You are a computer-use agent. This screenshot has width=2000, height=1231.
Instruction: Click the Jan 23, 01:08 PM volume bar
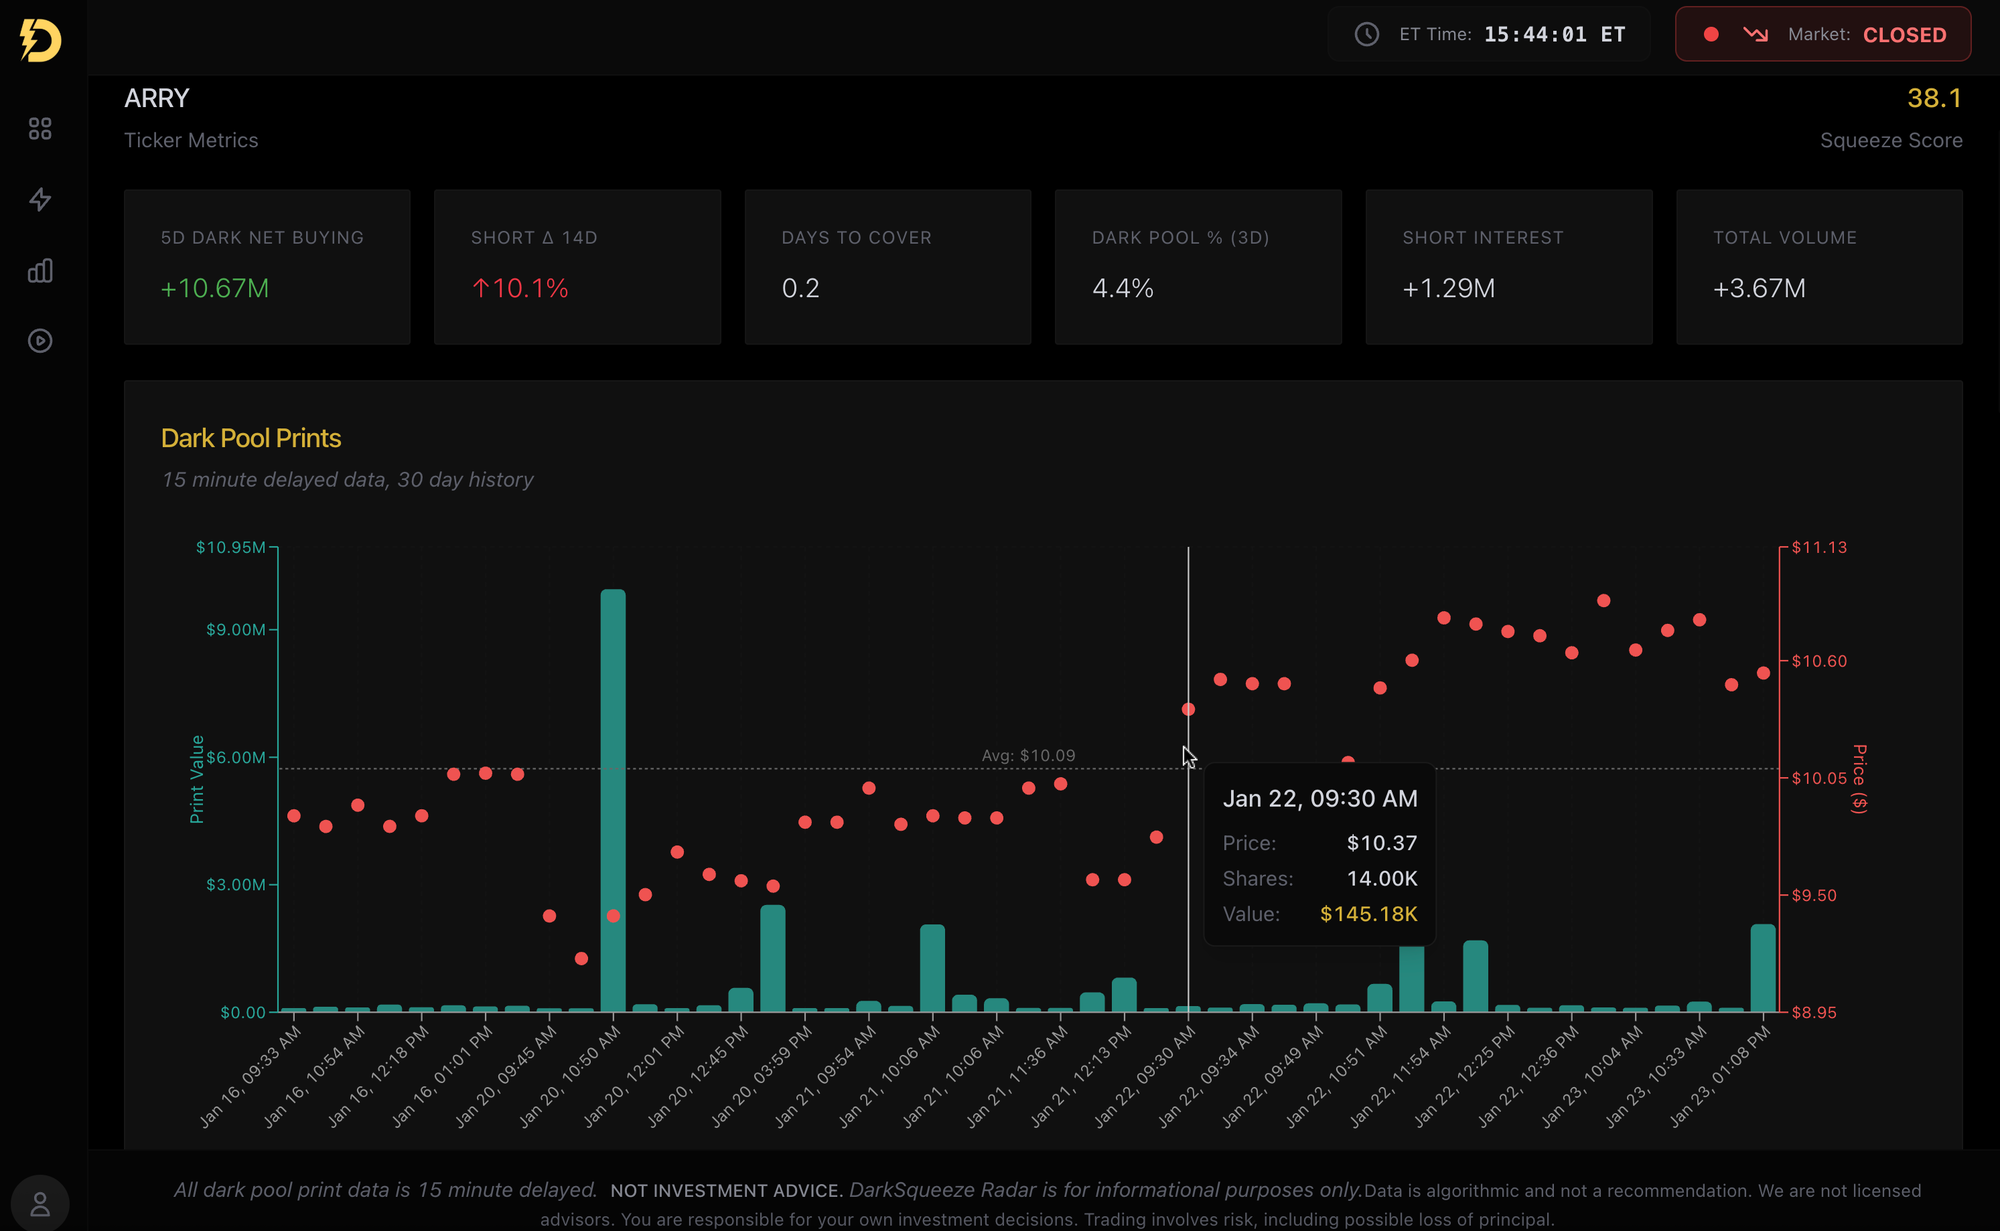coord(1763,968)
